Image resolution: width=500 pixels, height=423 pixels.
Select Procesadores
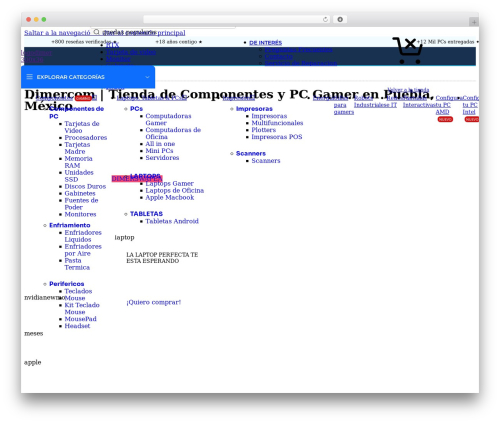pos(86,137)
